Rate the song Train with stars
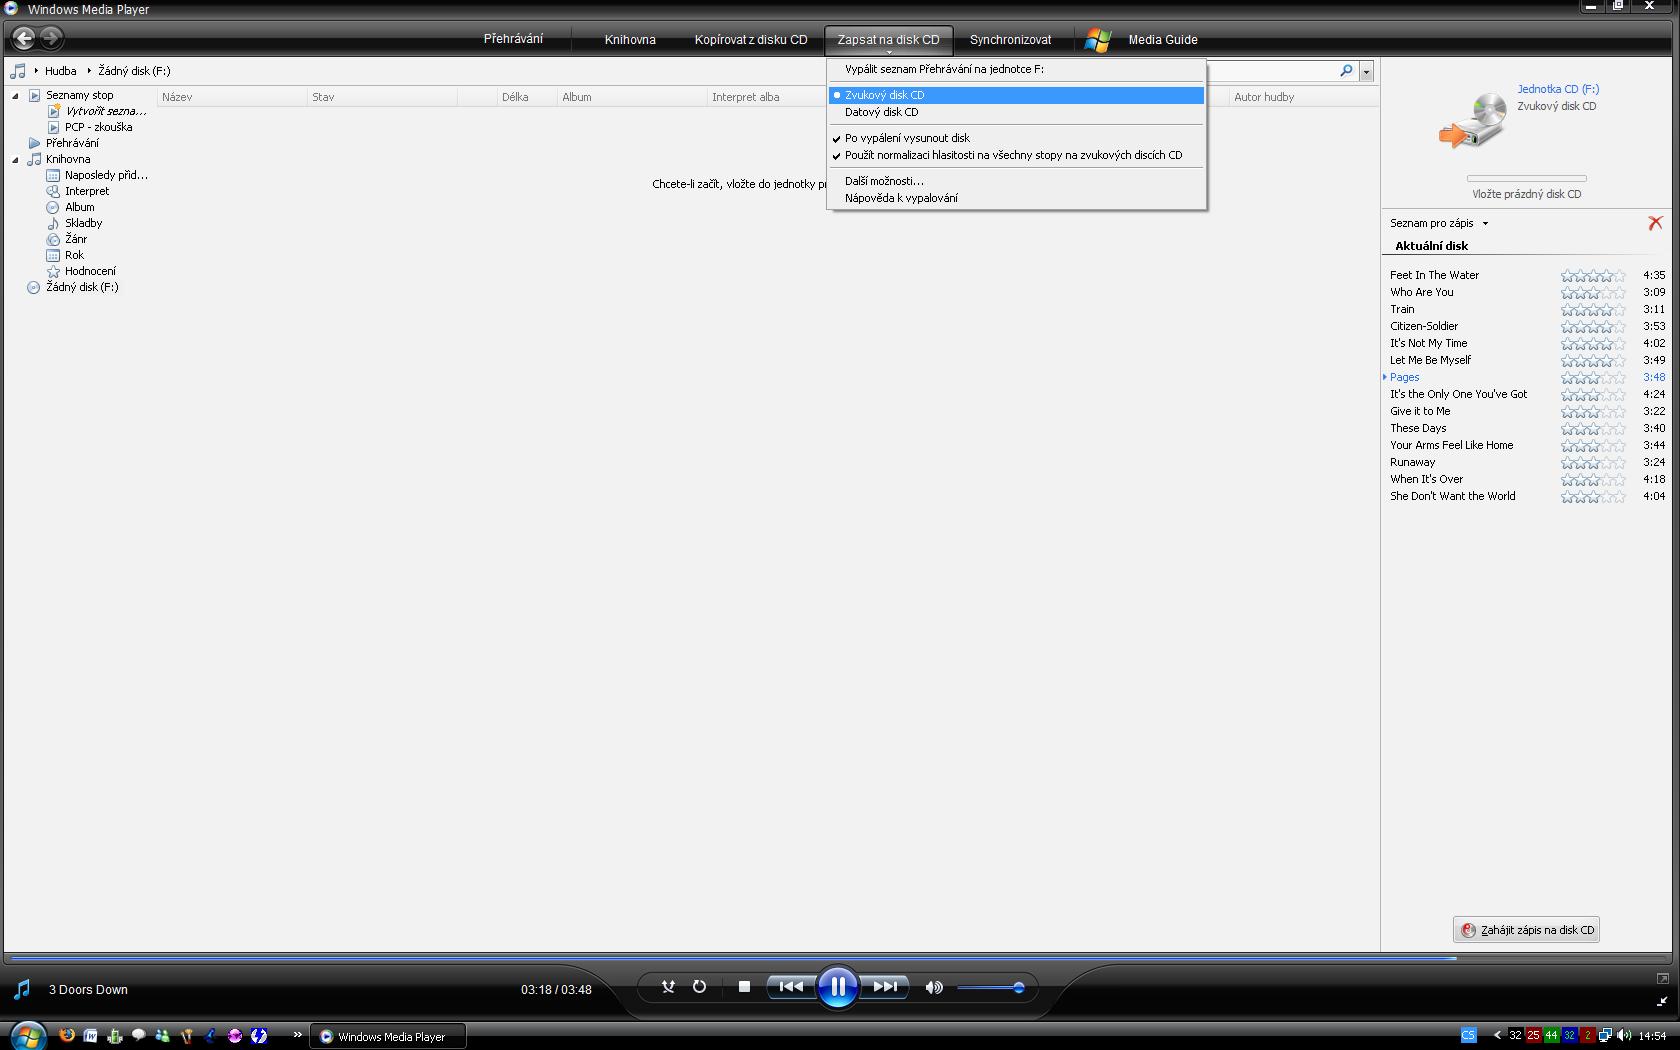Screen dimensions: 1680x1050 point(1593,310)
